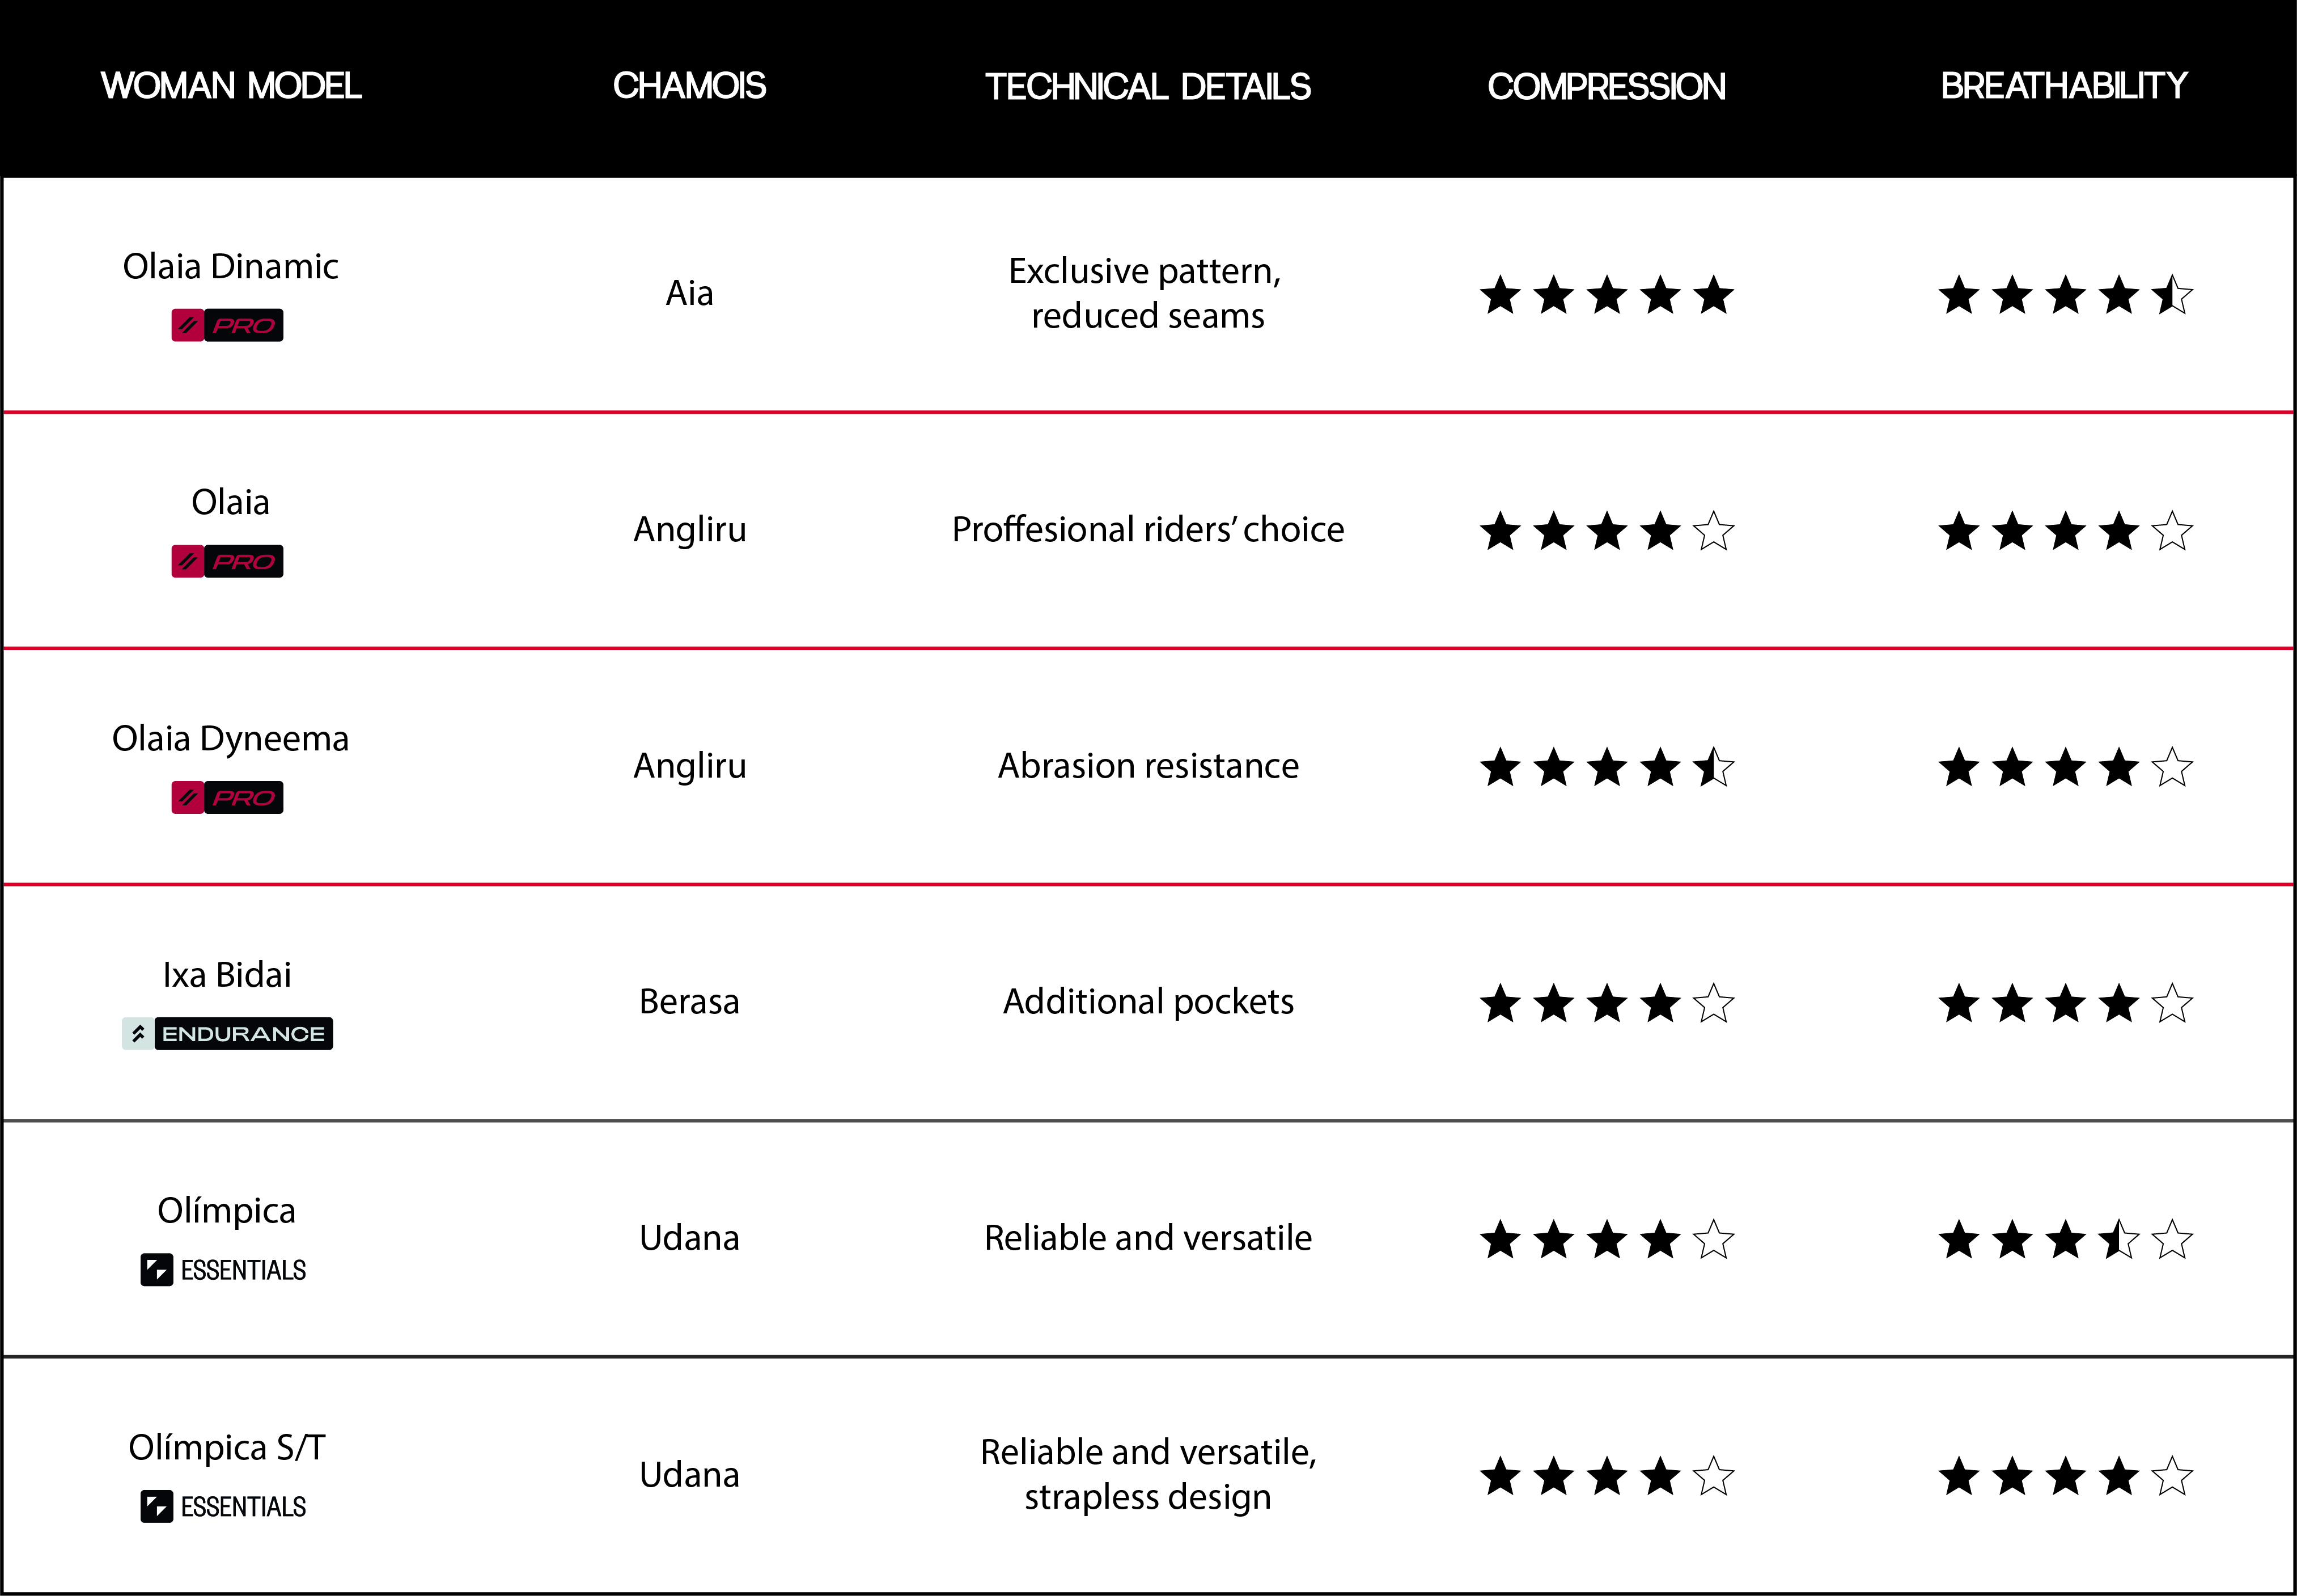
Task: Click the WOMAN MODEL column header
Action: coord(231,86)
